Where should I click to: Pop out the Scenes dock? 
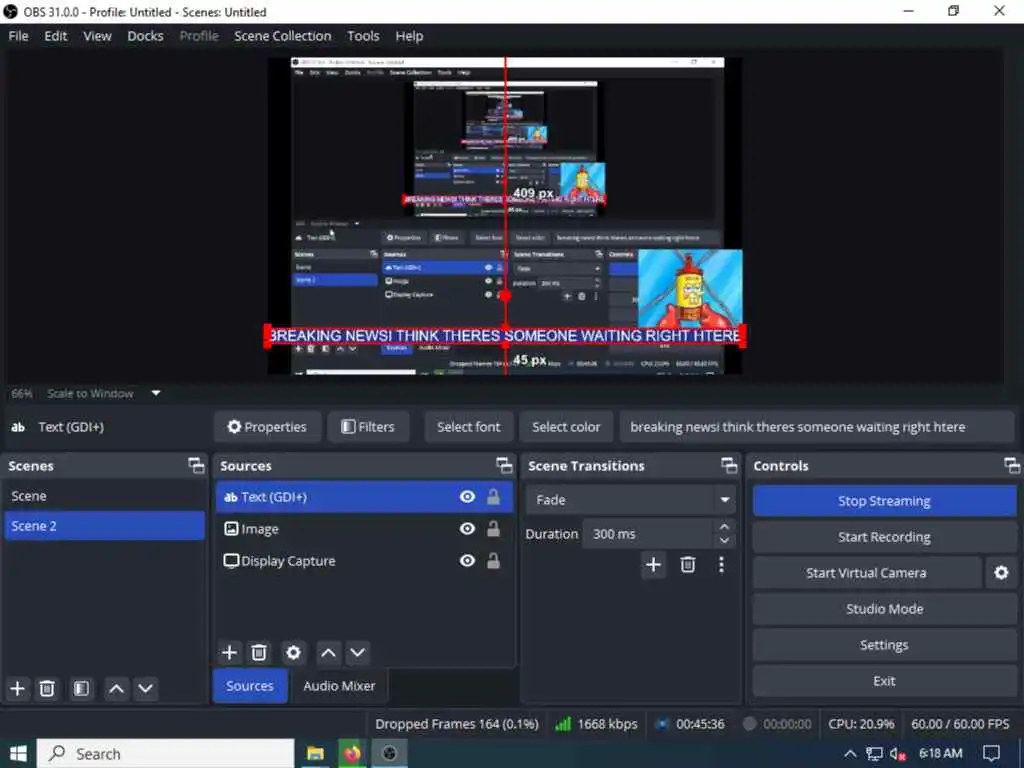coord(196,465)
